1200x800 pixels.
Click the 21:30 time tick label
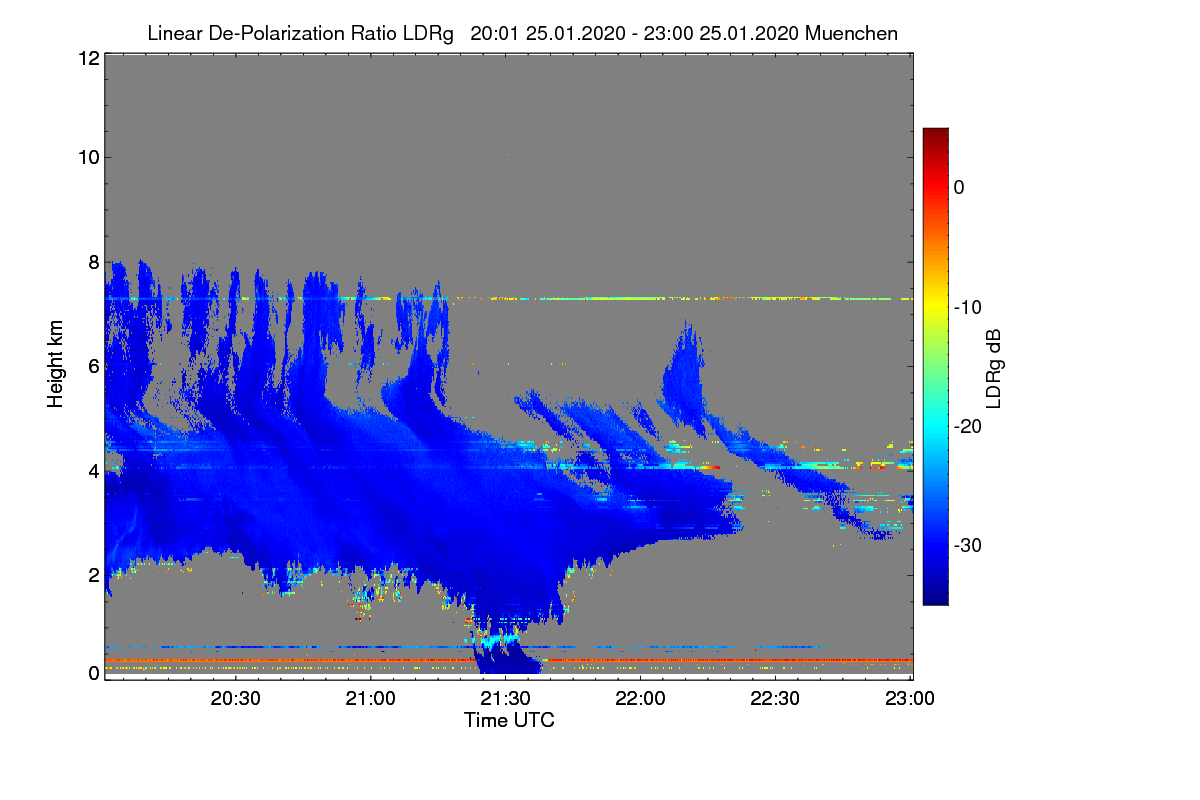(x=506, y=698)
